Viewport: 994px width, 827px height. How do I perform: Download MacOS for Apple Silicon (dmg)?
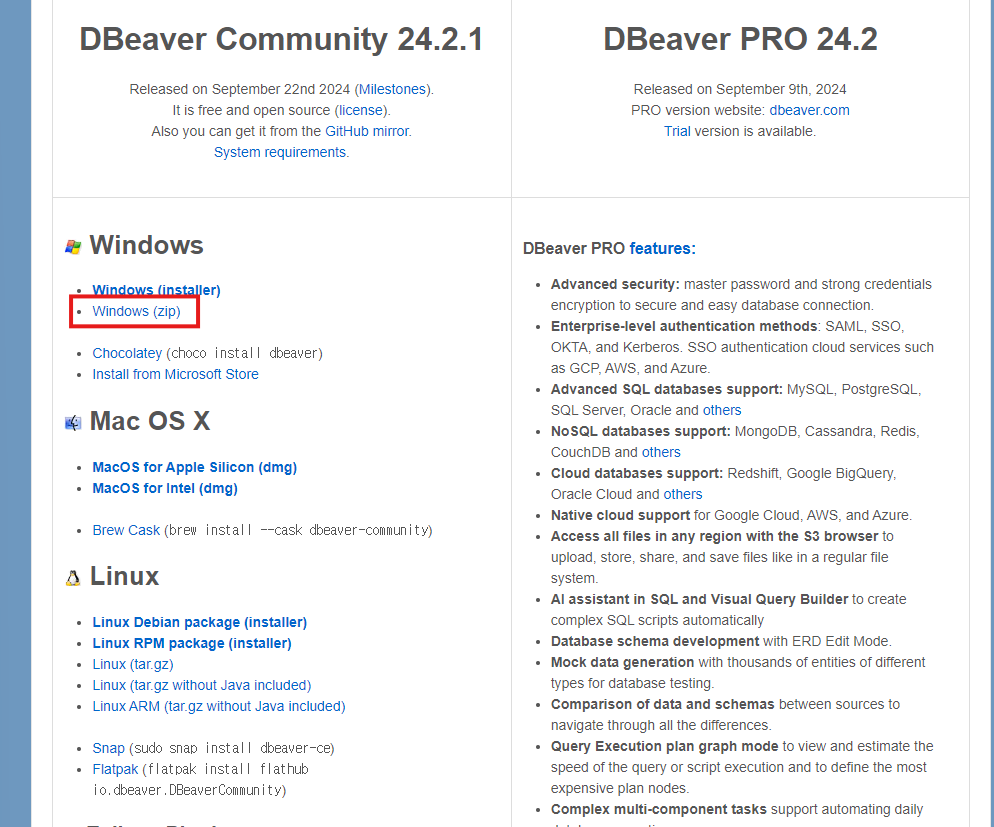point(195,467)
